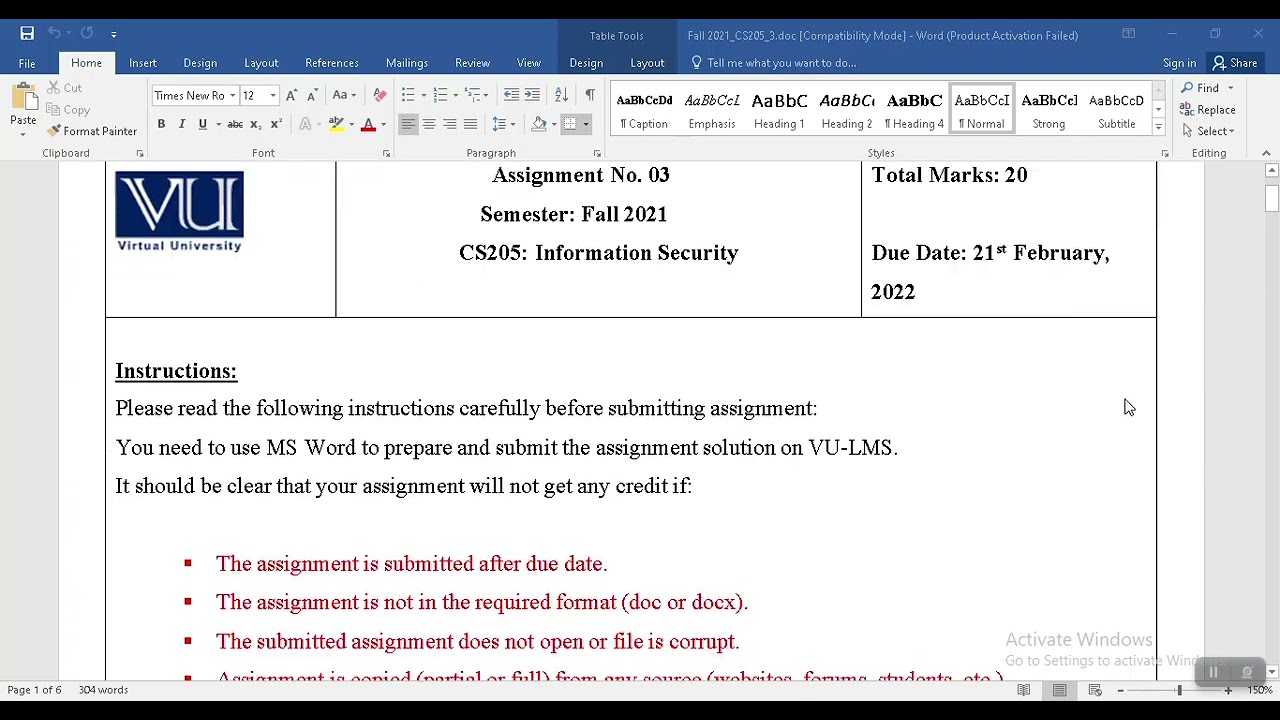
Task: Switch to the Review tab
Action: [x=473, y=63]
